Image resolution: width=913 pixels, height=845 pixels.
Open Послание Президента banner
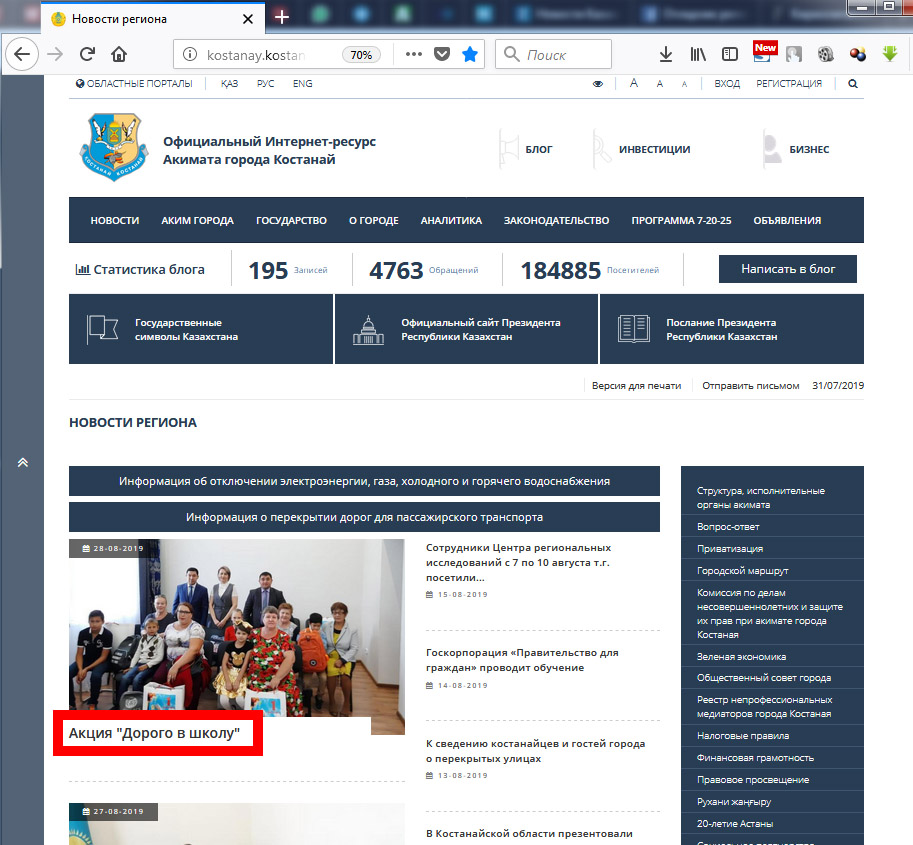click(x=732, y=329)
